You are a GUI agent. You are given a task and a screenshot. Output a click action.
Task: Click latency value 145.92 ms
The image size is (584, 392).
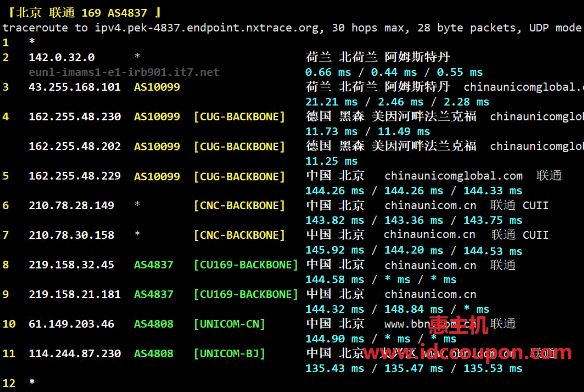(335, 250)
